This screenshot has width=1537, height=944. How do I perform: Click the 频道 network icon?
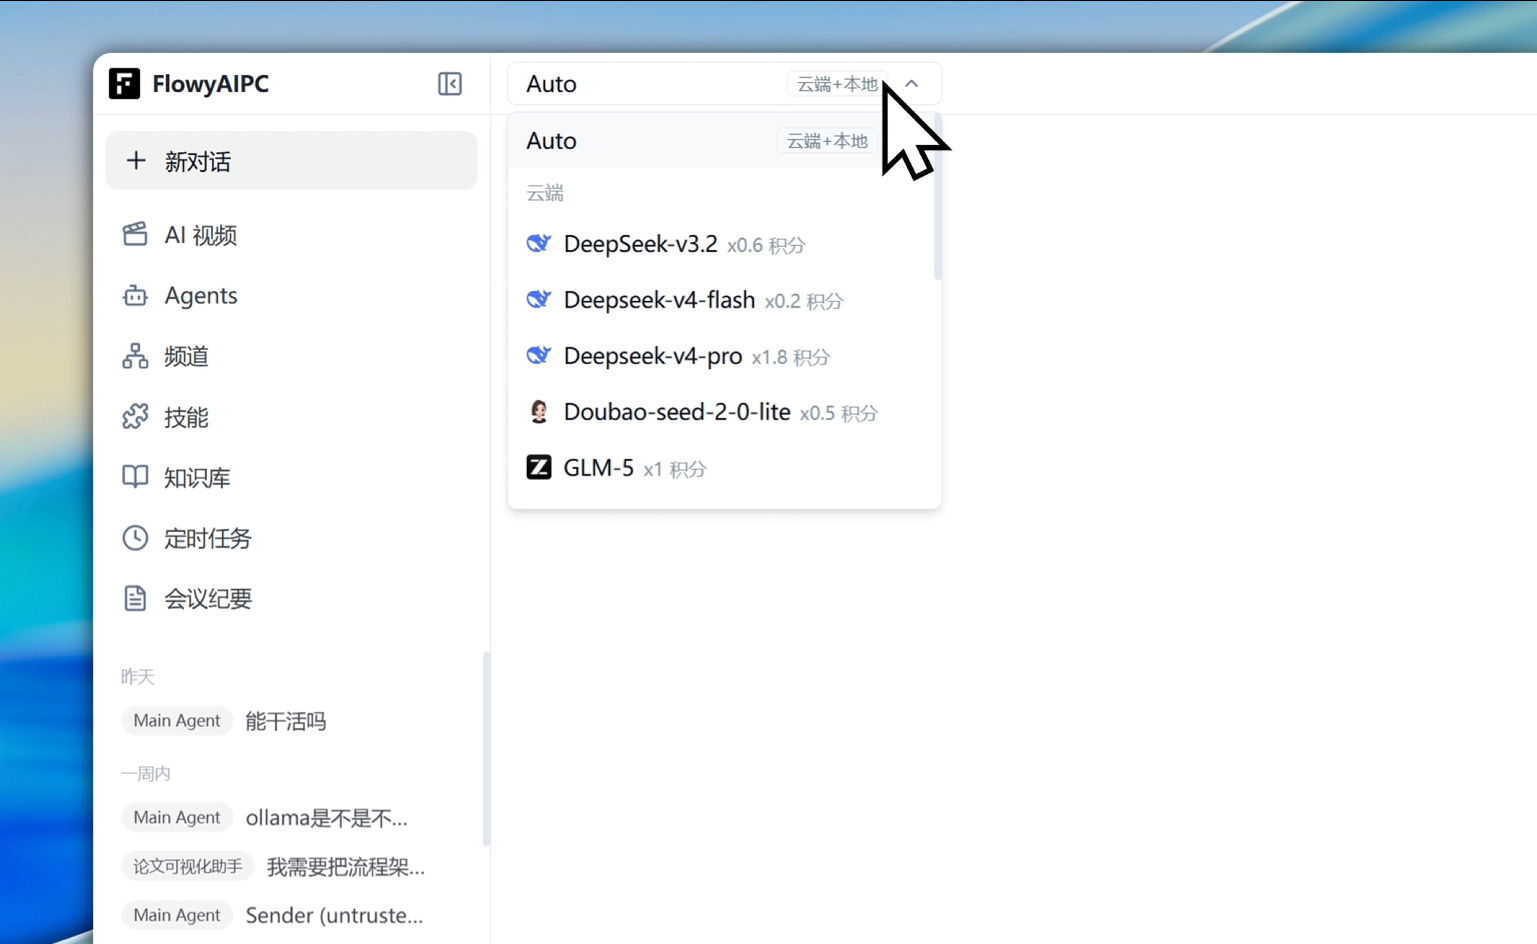(x=135, y=356)
